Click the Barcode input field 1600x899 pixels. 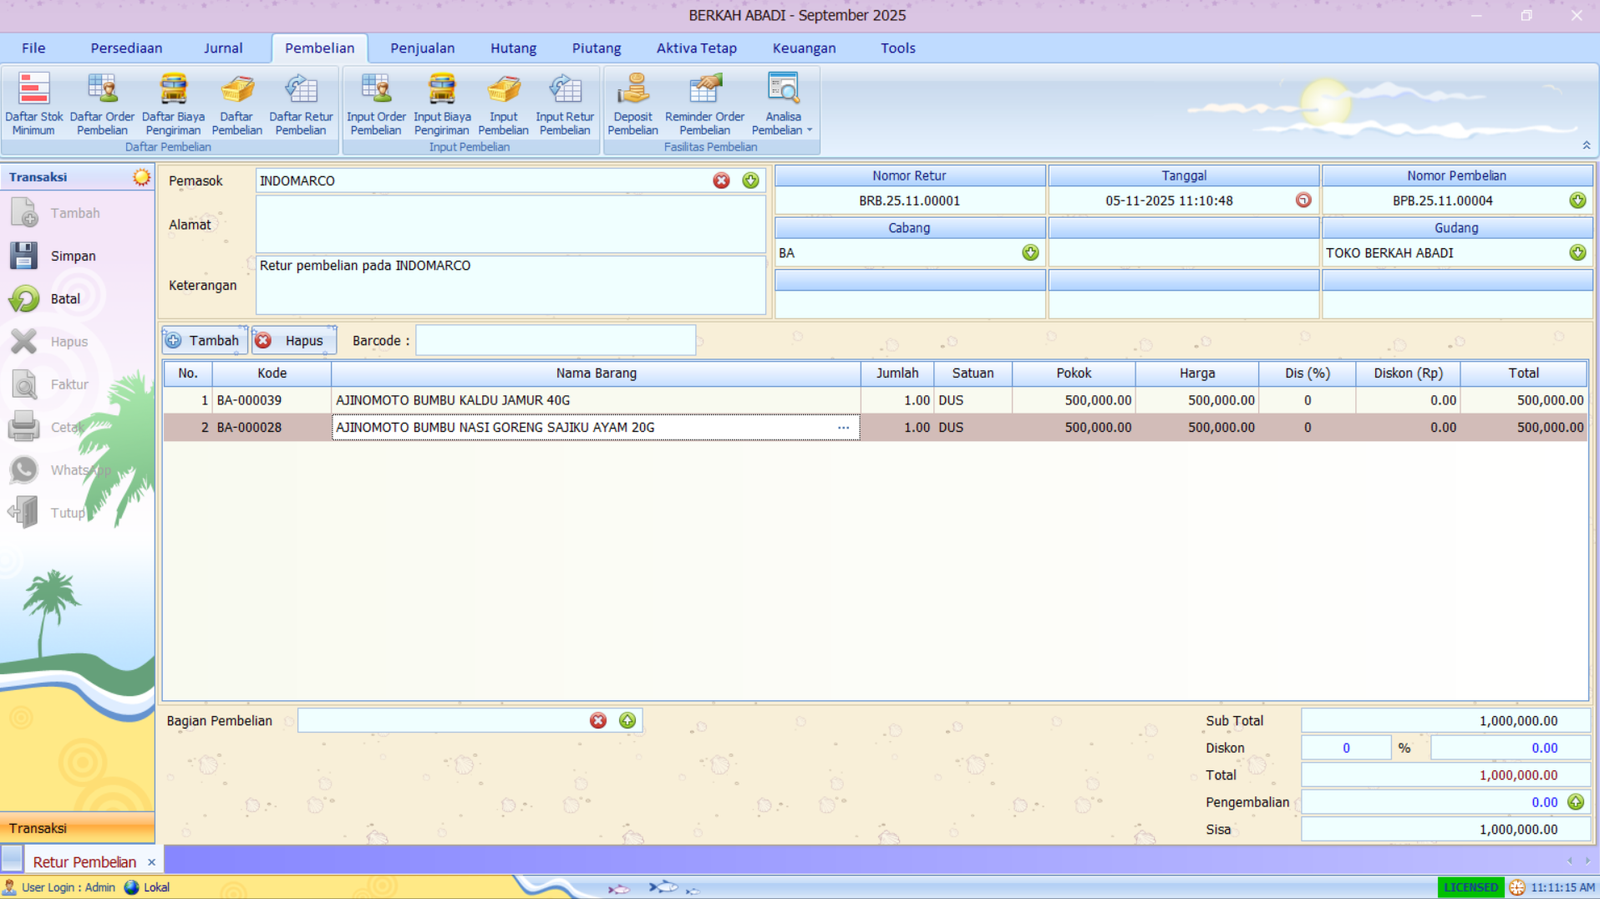click(555, 341)
